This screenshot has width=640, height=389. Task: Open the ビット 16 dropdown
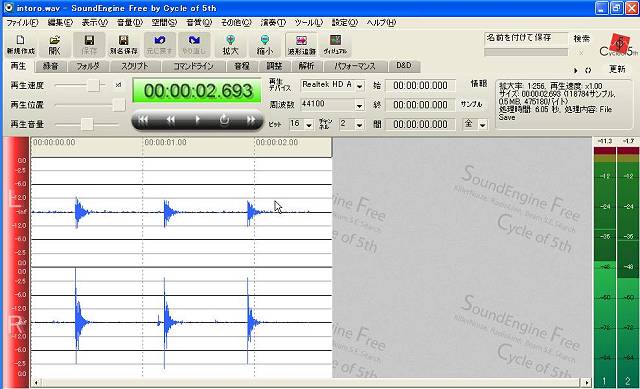pyautogui.click(x=309, y=124)
